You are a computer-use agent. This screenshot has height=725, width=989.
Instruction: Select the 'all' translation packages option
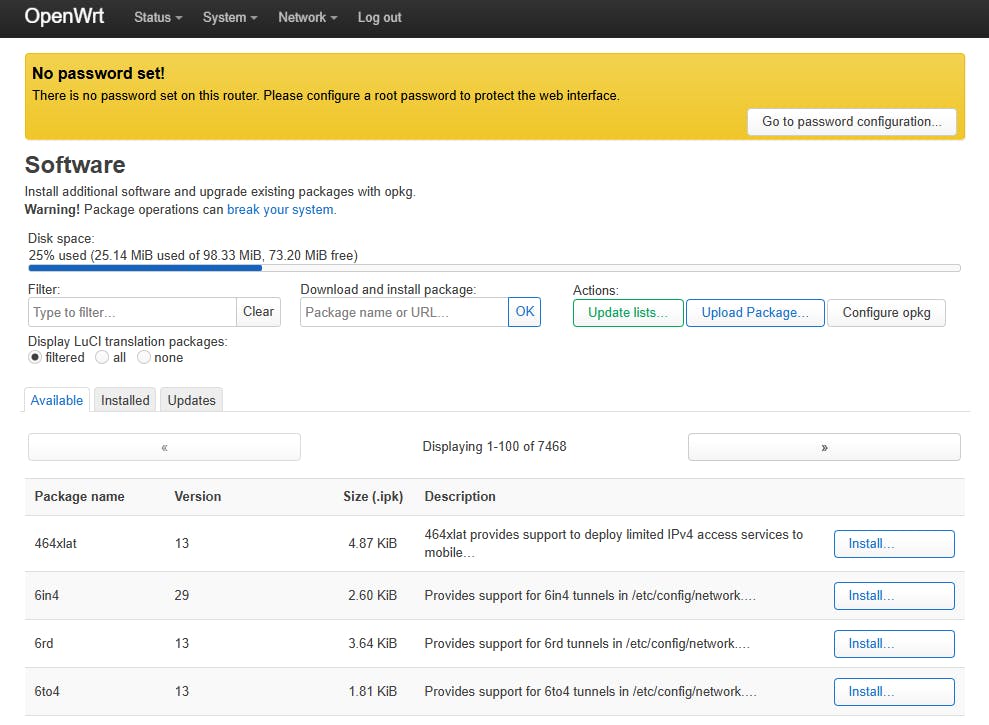[102, 357]
